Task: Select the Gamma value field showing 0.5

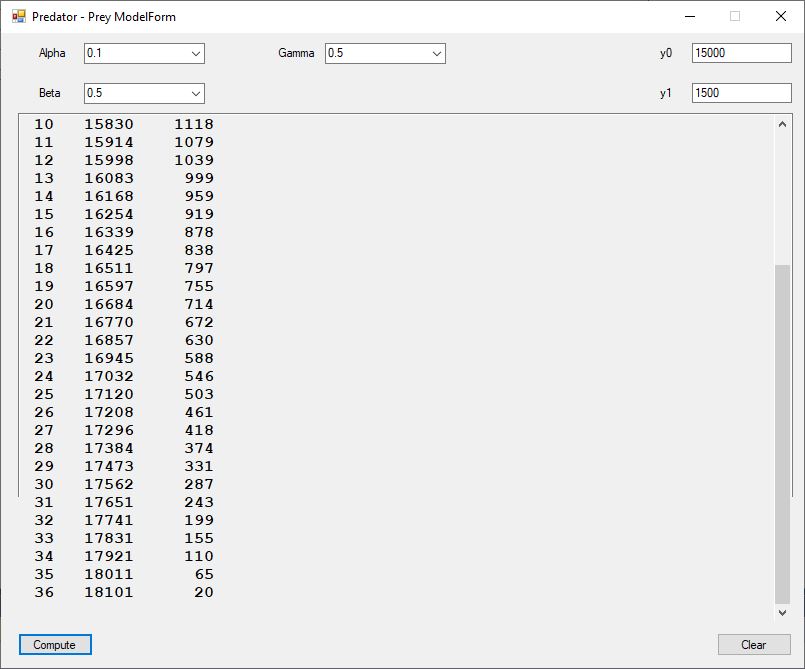Action: pos(375,54)
